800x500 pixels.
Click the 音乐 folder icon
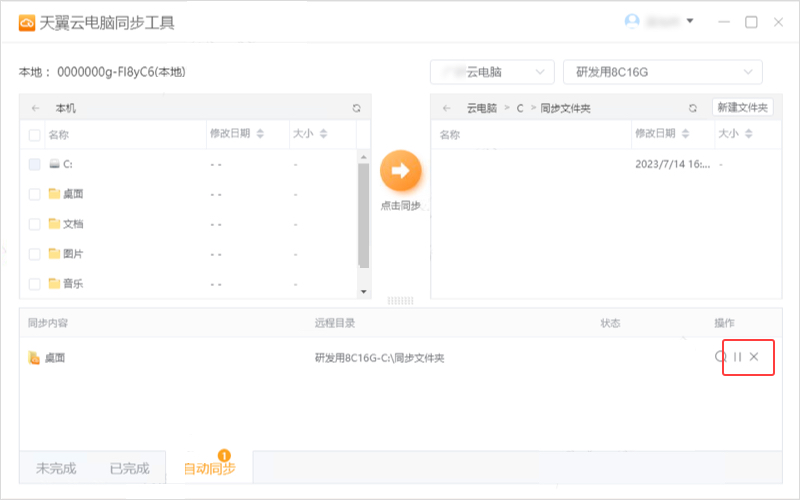coord(55,283)
